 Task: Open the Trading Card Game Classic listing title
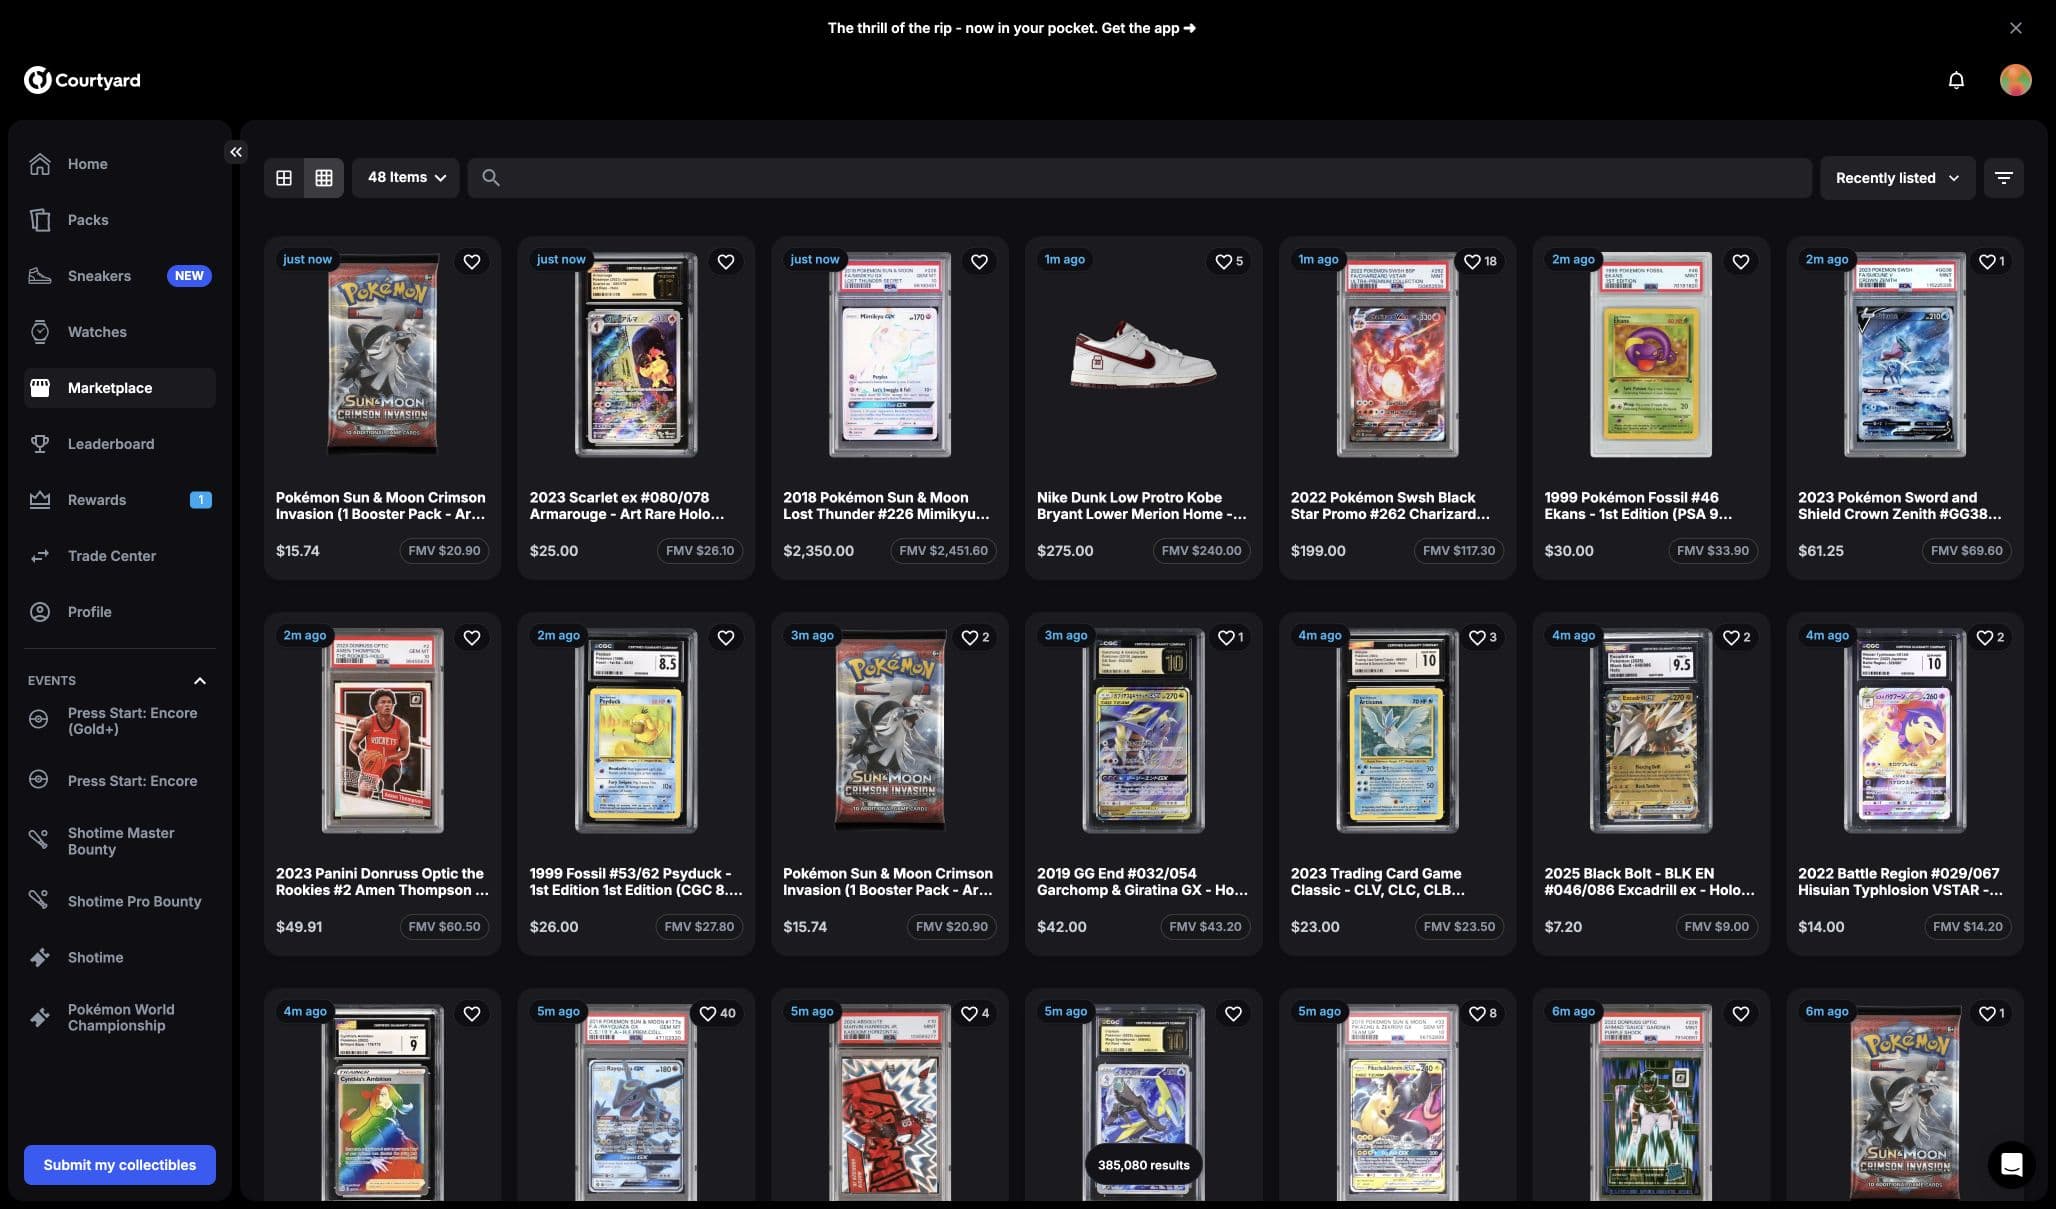click(1377, 882)
